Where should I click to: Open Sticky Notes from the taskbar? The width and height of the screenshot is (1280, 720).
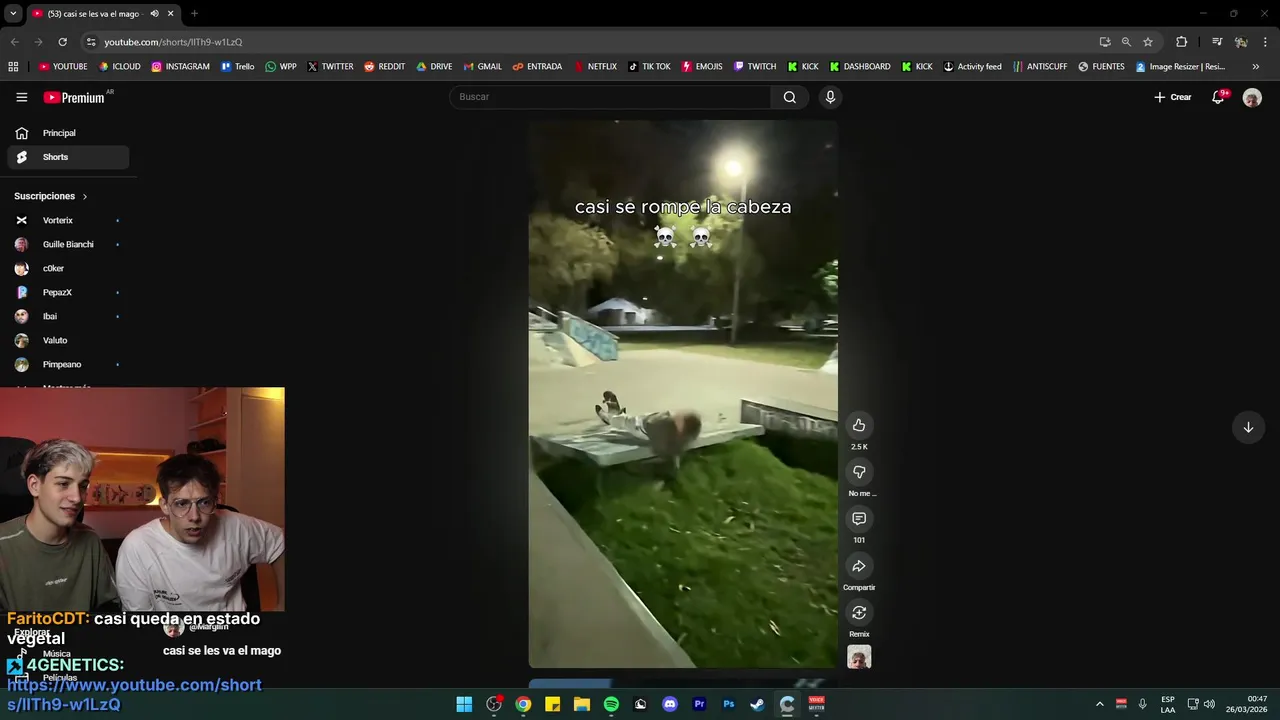[x=552, y=704]
